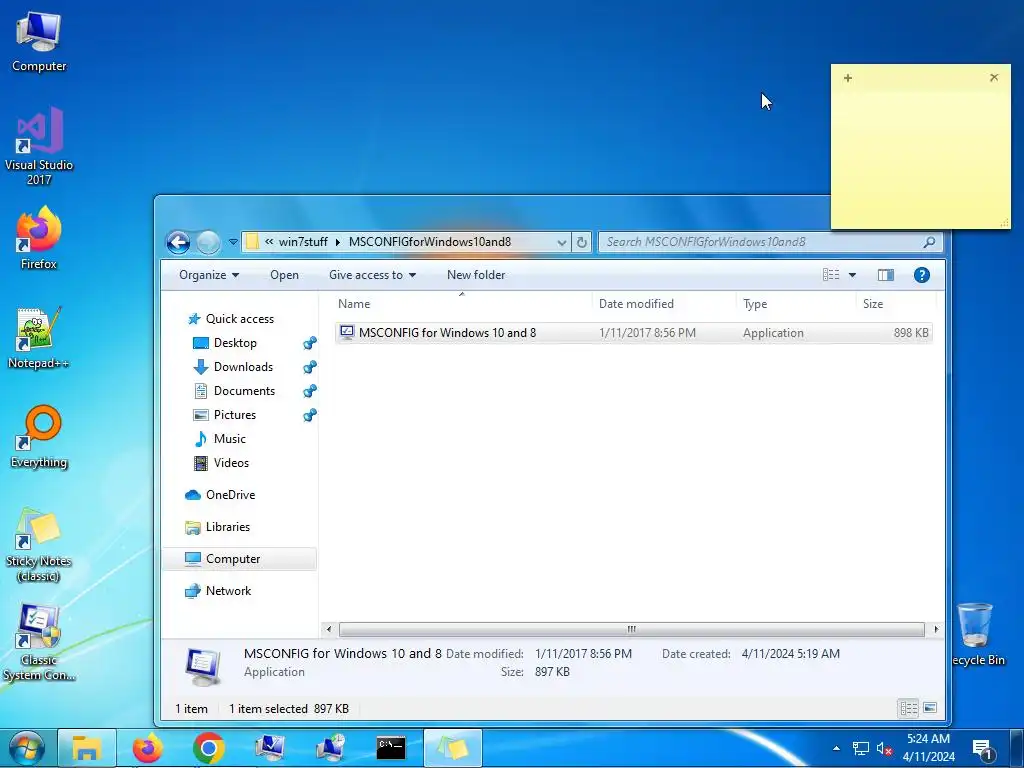Expand the address bar history dropdown
The width and height of the screenshot is (1024, 768).
(x=562, y=242)
